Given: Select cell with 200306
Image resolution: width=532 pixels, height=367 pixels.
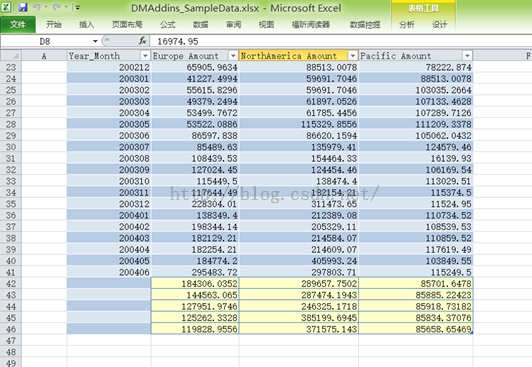Looking at the screenshot, I should (x=109, y=136).
